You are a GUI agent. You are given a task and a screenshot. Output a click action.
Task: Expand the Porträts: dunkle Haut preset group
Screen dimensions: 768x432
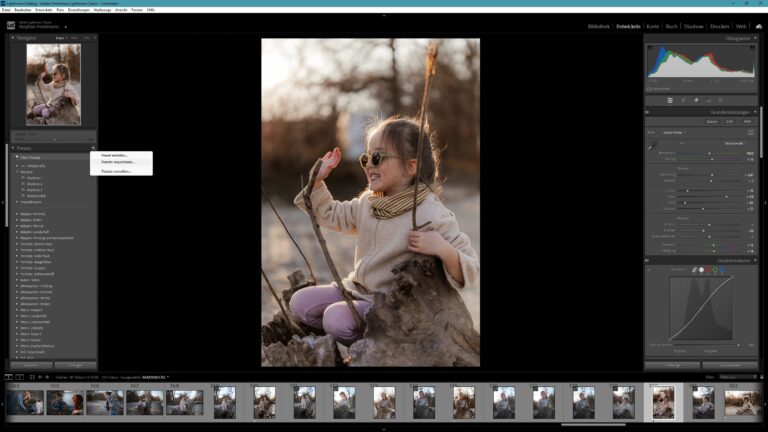click(17, 244)
